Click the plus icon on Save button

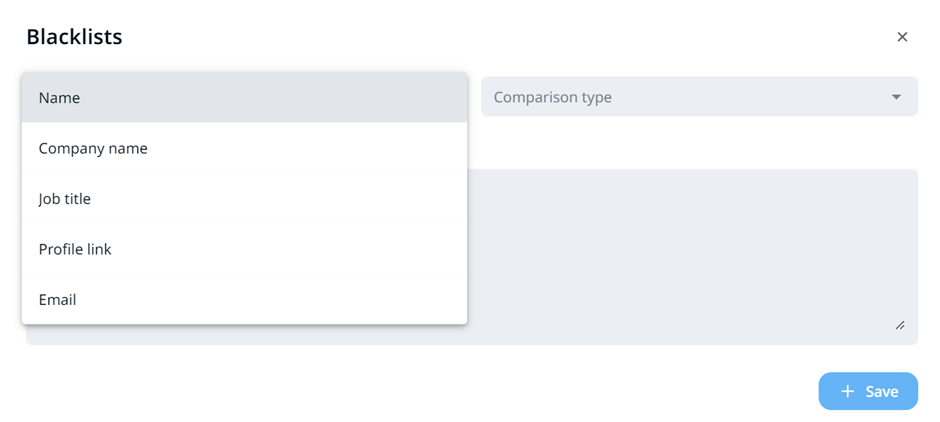[847, 391]
